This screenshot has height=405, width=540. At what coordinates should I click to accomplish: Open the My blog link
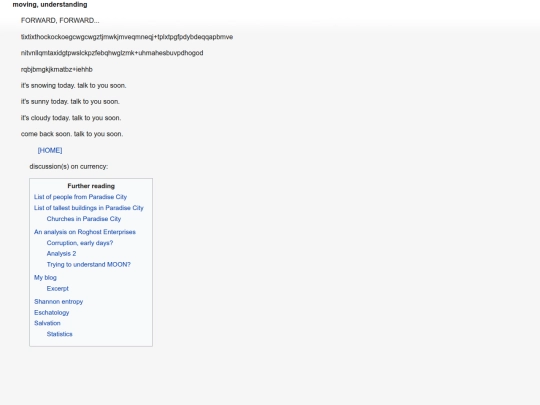click(x=45, y=278)
